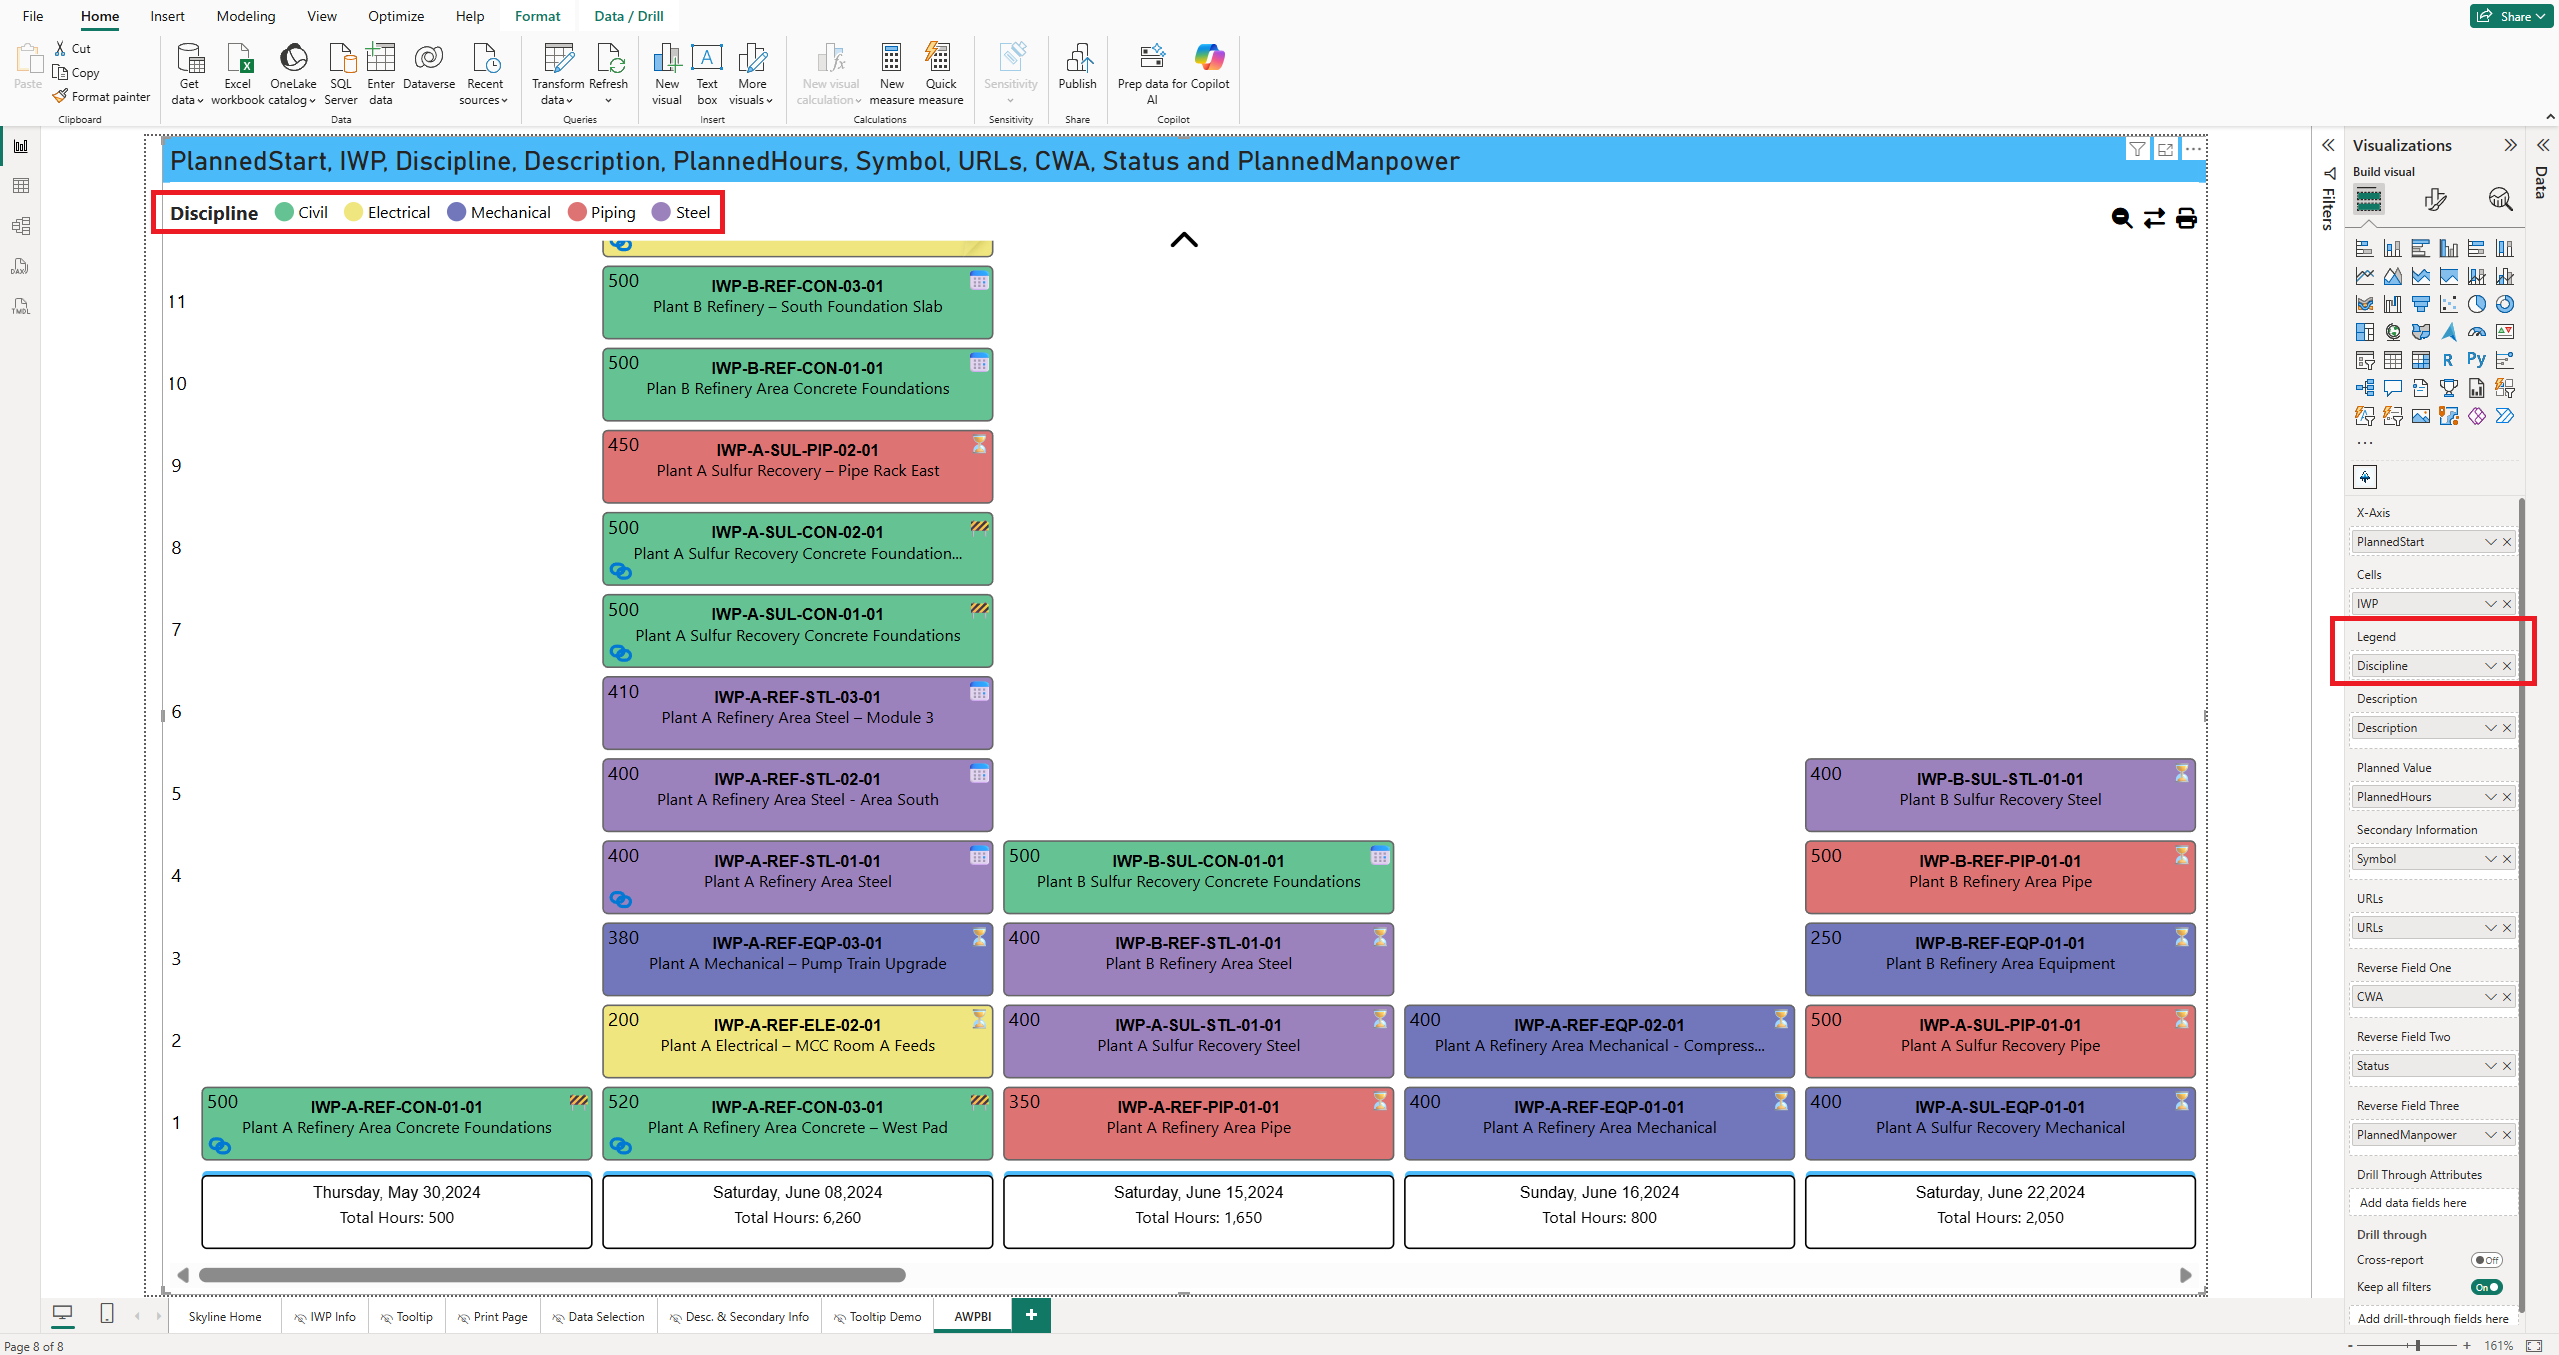Viewport: 2559px width, 1355px height.
Task: Open Status field dropdown arrow
Action: (2490, 1066)
